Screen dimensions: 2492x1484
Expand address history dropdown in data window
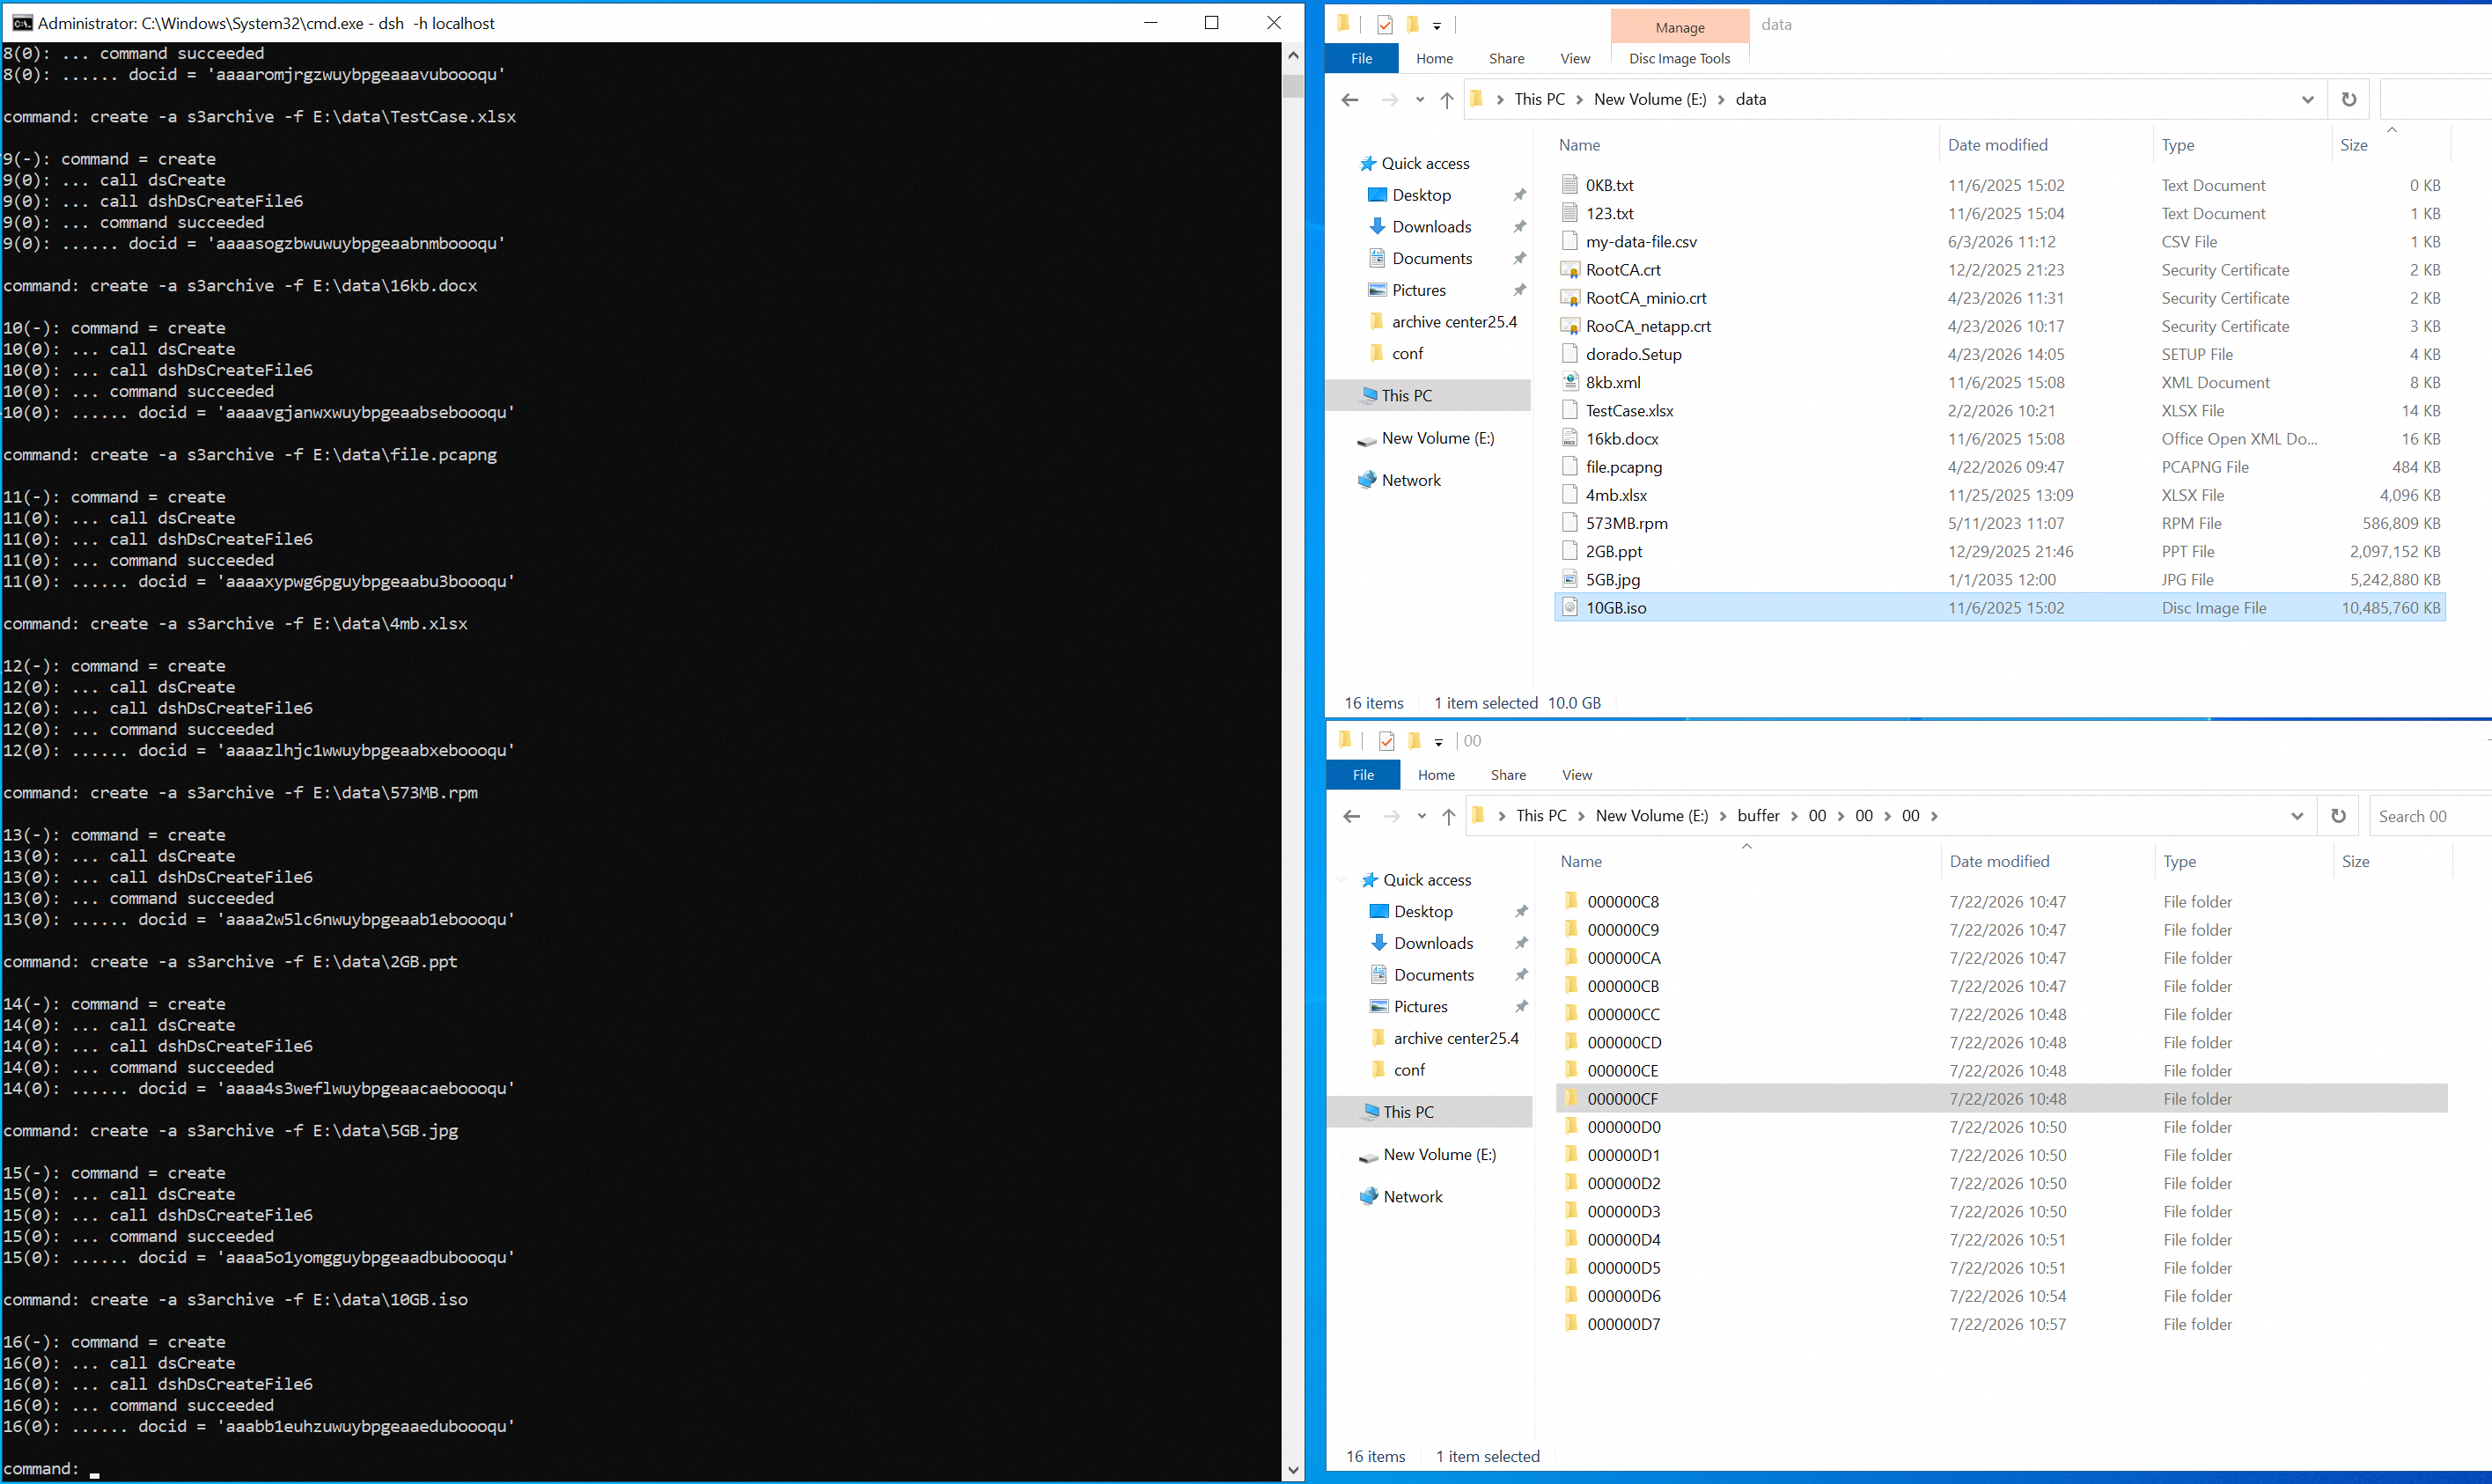2308,99
